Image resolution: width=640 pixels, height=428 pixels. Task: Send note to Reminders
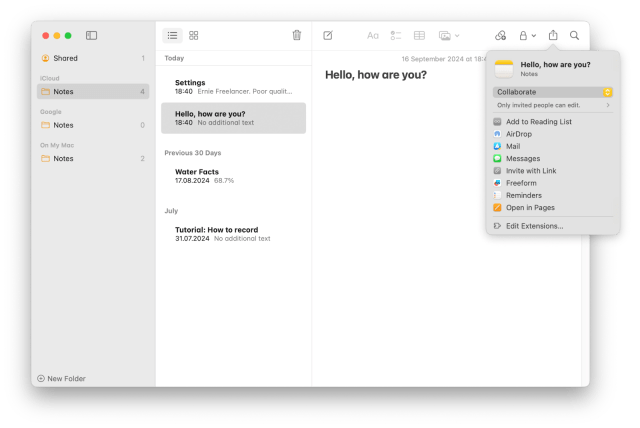pos(553,195)
